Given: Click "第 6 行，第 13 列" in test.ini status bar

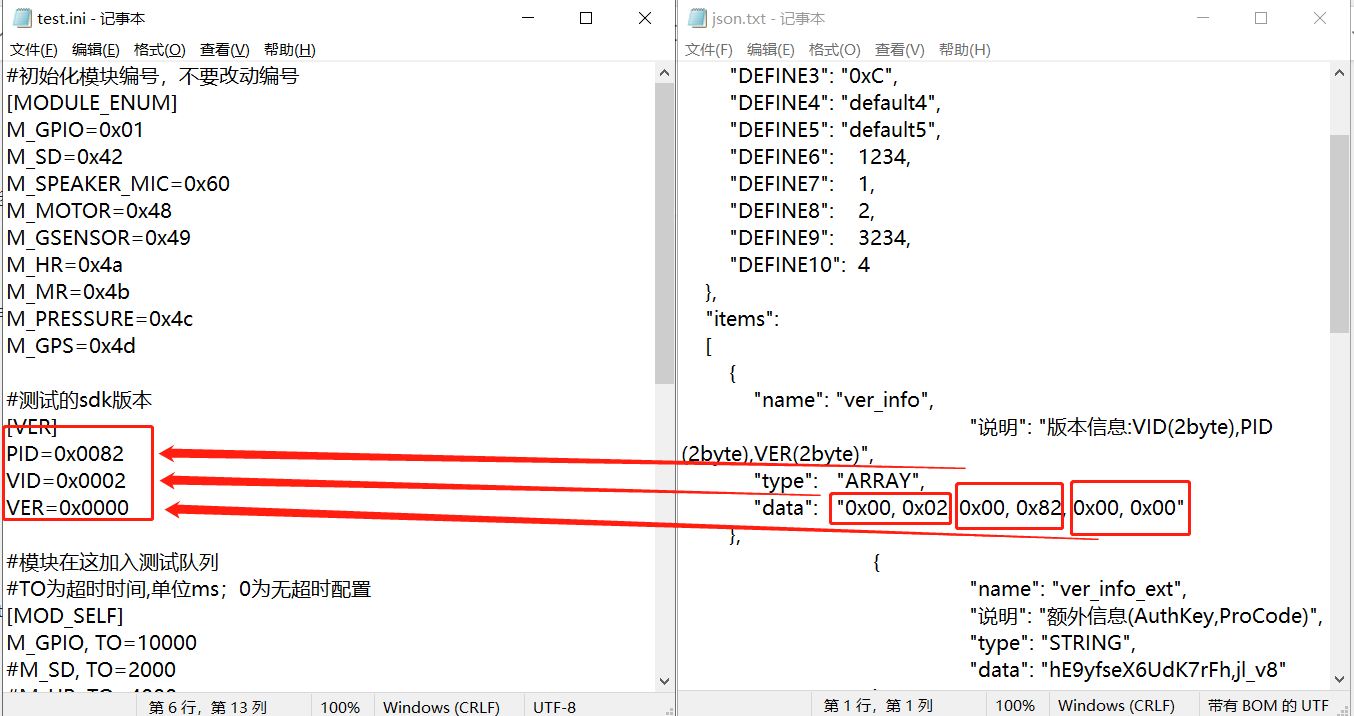Looking at the screenshot, I should (x=208, y=707).
